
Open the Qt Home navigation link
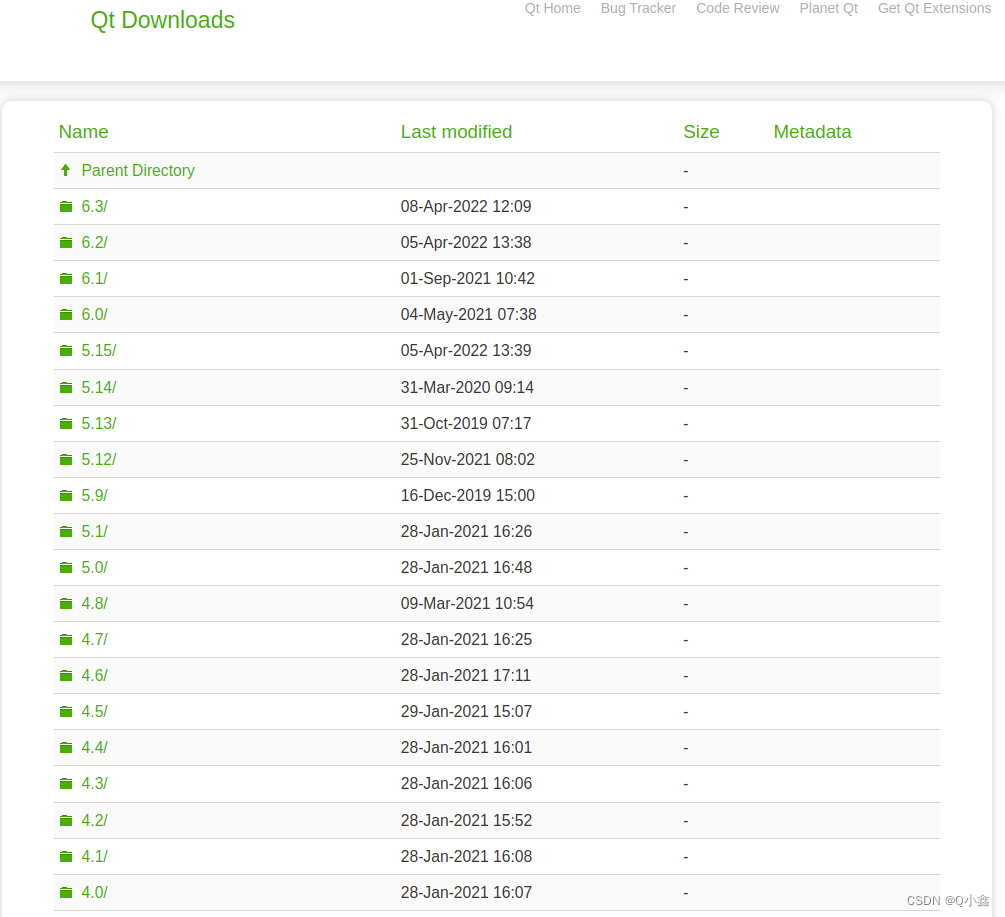point(552,8)
